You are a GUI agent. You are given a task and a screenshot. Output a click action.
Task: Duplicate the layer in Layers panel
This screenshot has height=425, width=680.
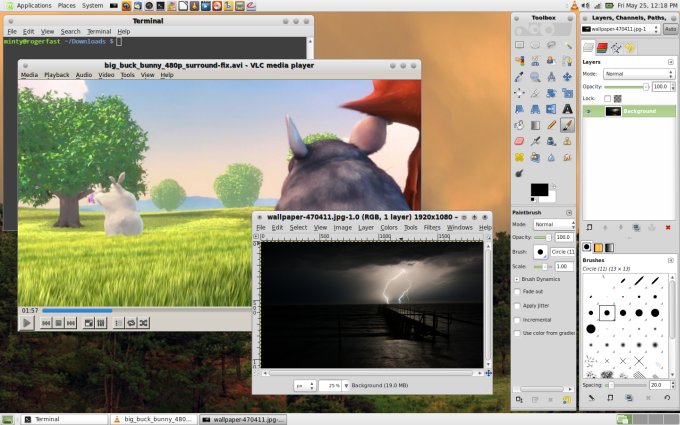tap(636, 227)
